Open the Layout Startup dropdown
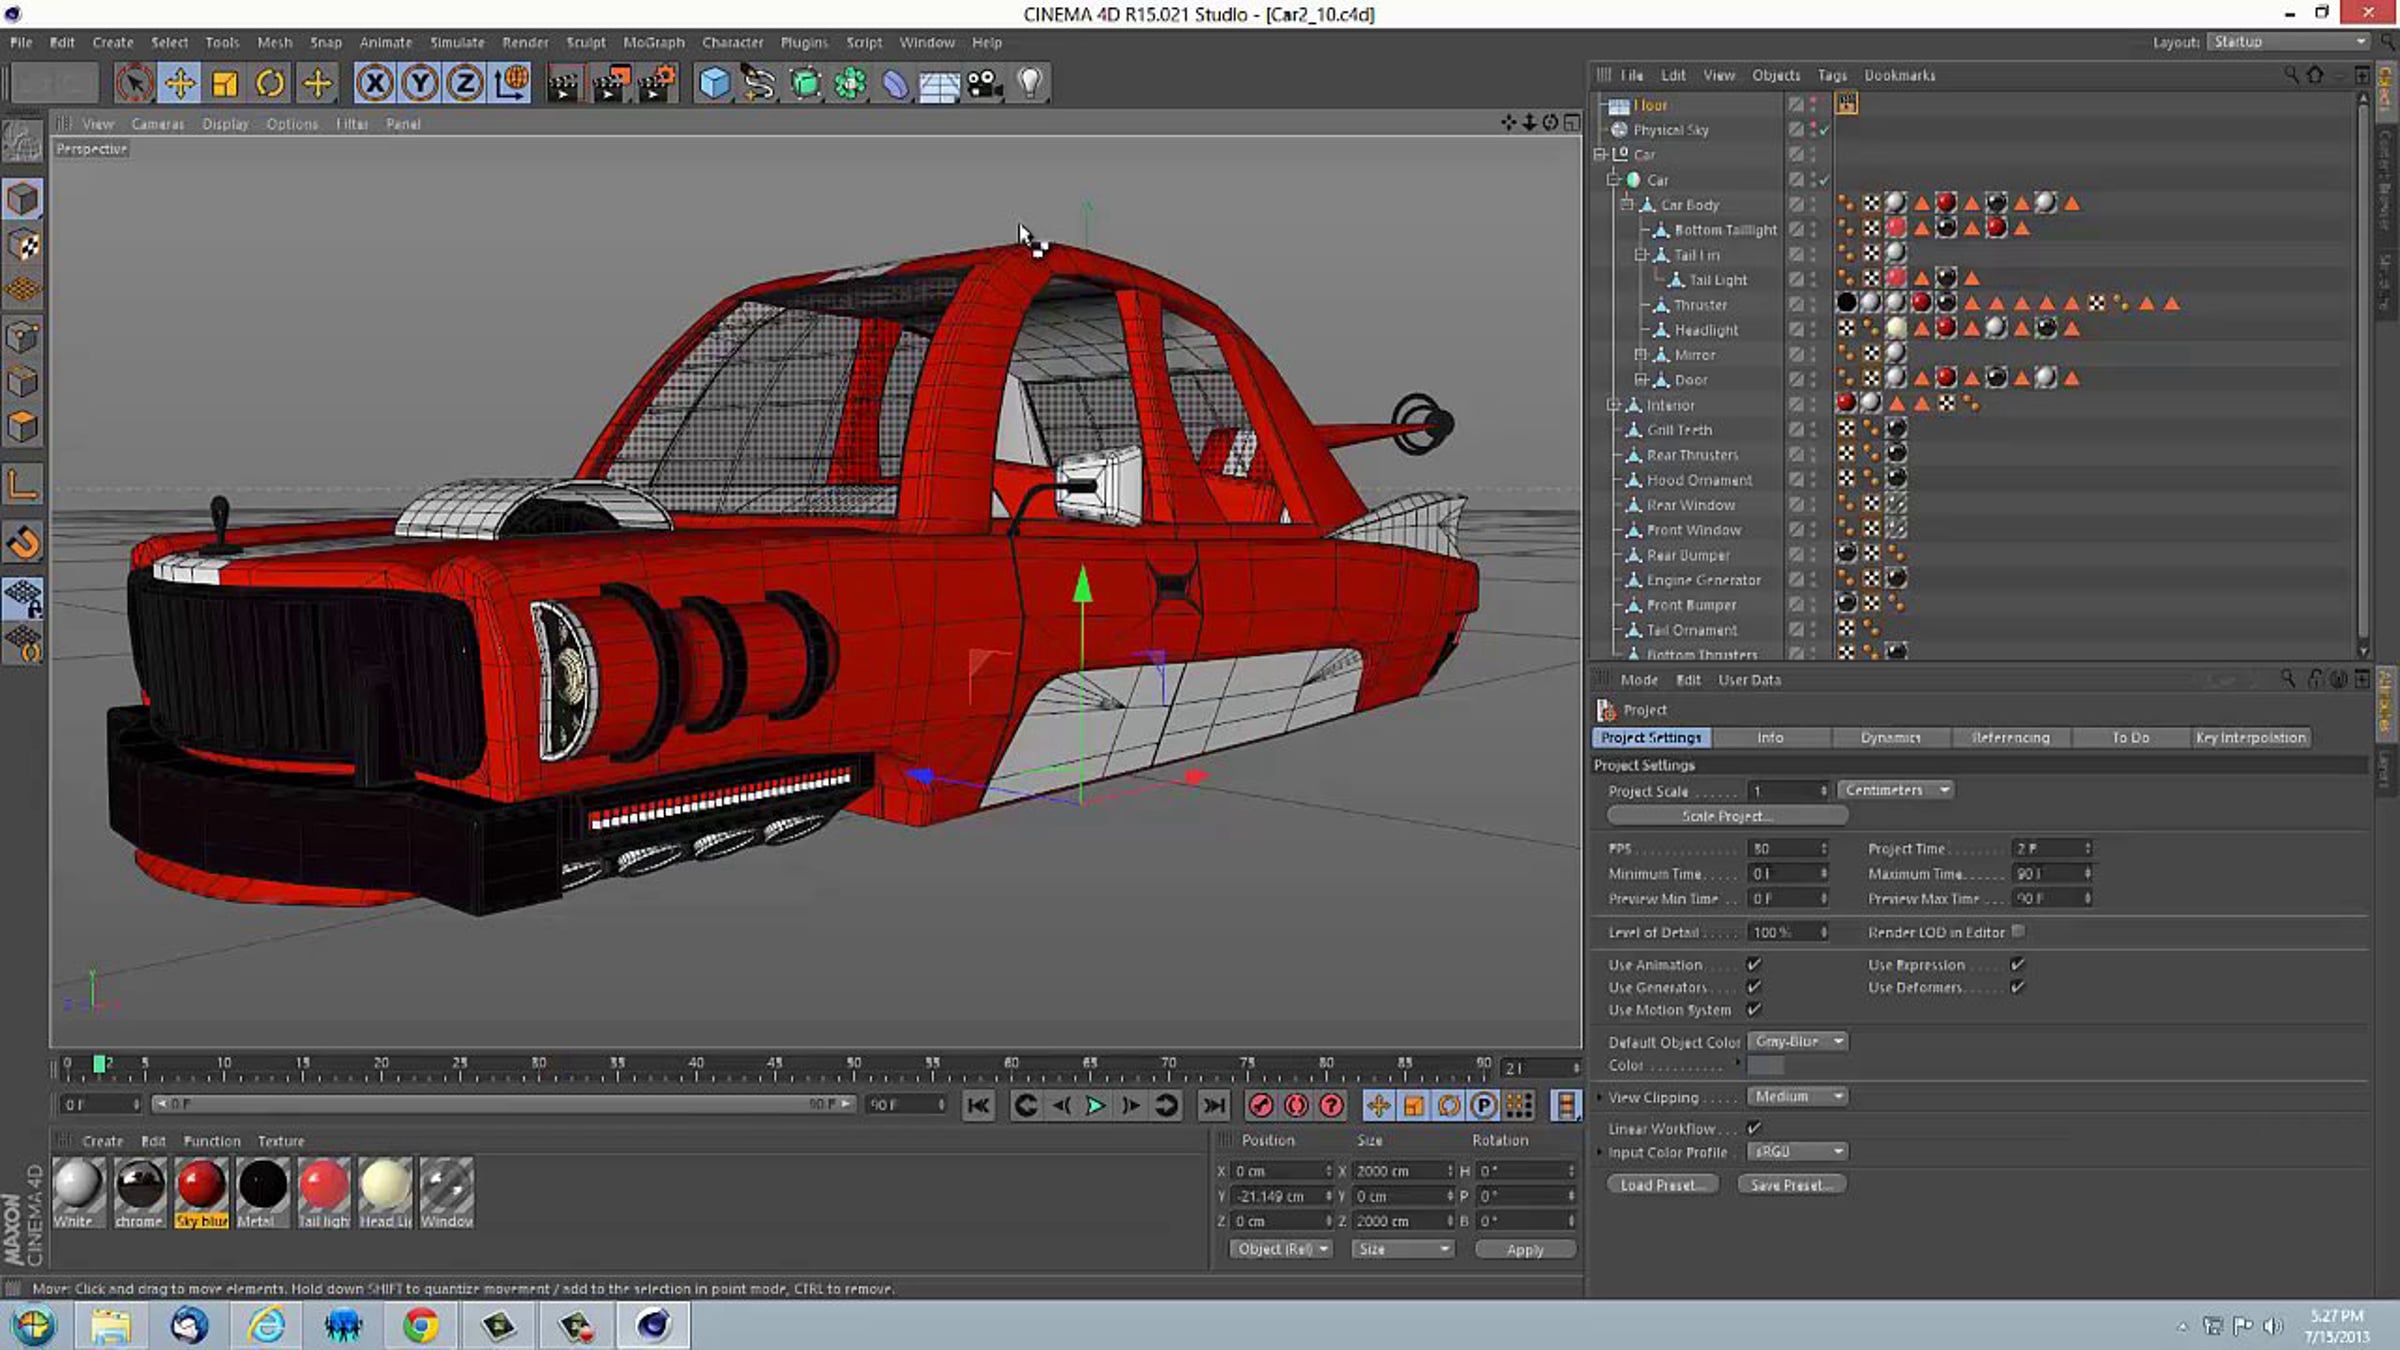2400x1350 pixels. click(x=2288, y=42)
